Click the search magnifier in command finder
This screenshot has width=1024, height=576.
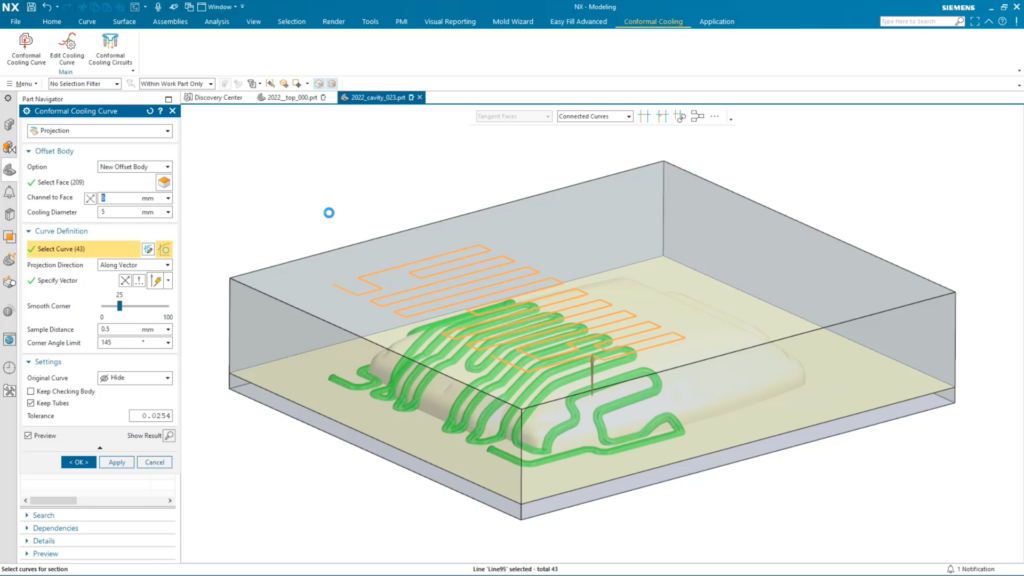[959, 22]
